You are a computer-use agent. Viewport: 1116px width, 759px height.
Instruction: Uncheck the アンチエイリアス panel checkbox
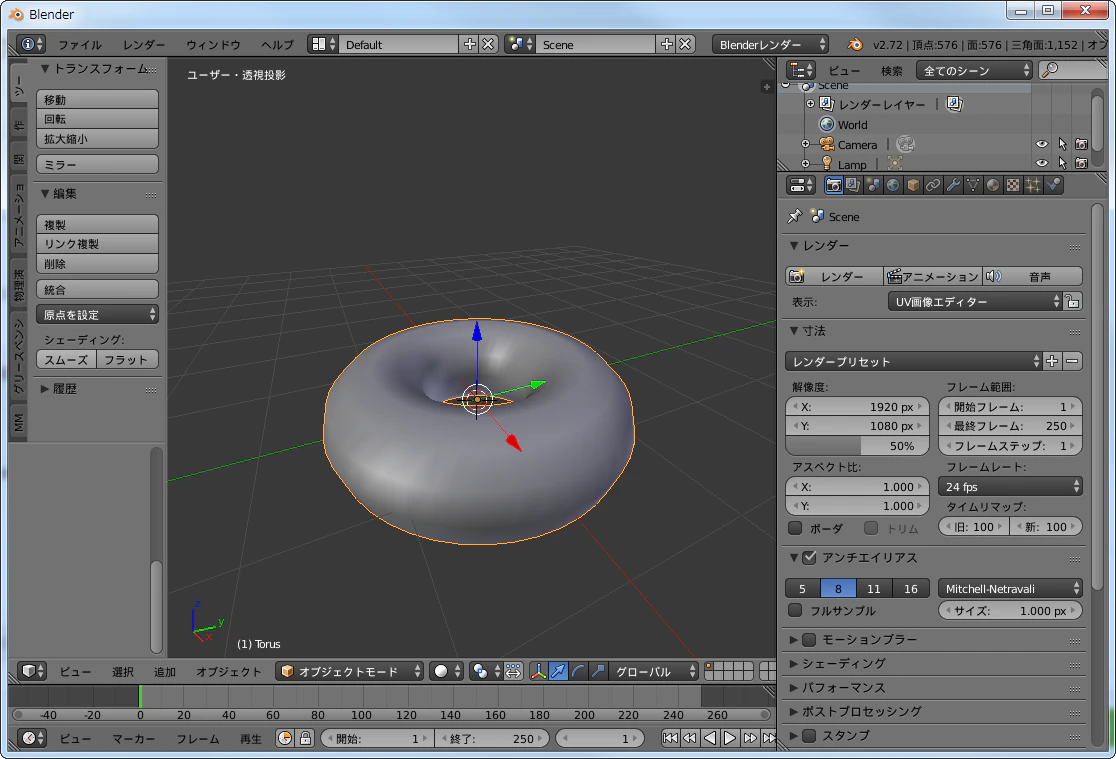(x=809, y=558)
